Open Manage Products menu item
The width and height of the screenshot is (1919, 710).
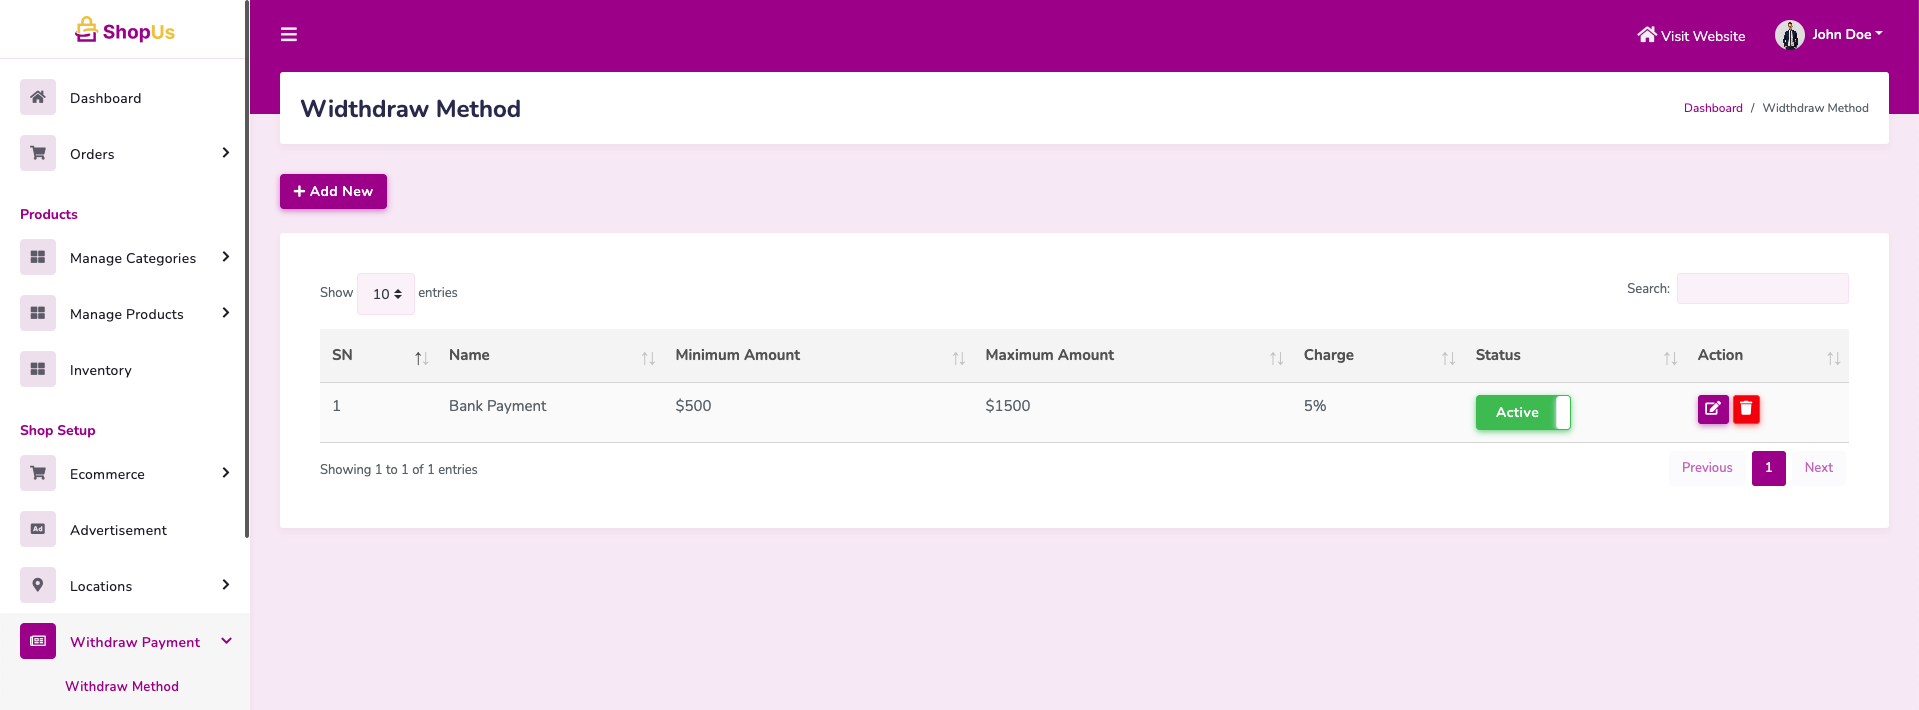click(x=127, y=314)
